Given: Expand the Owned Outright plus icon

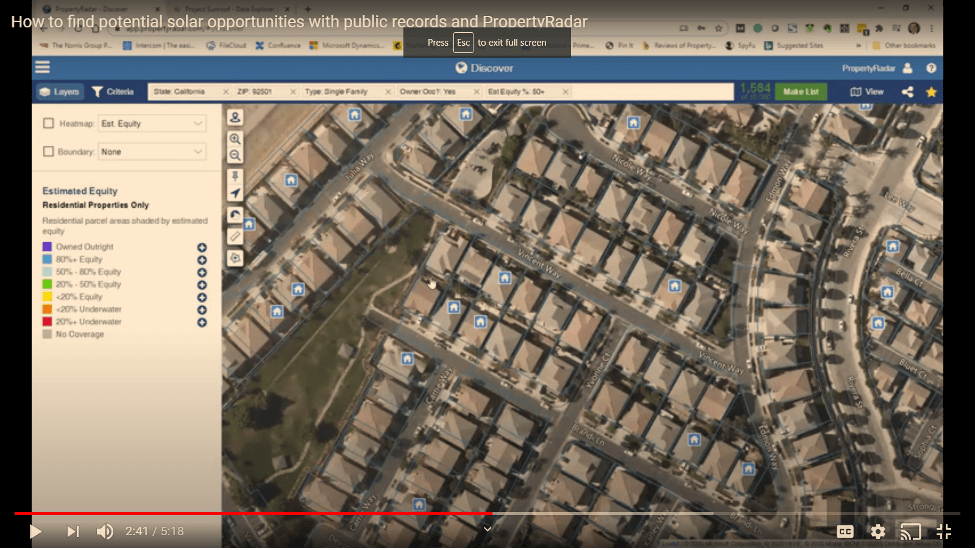Looking at the screenshot, I should click(x=202, y=247).
